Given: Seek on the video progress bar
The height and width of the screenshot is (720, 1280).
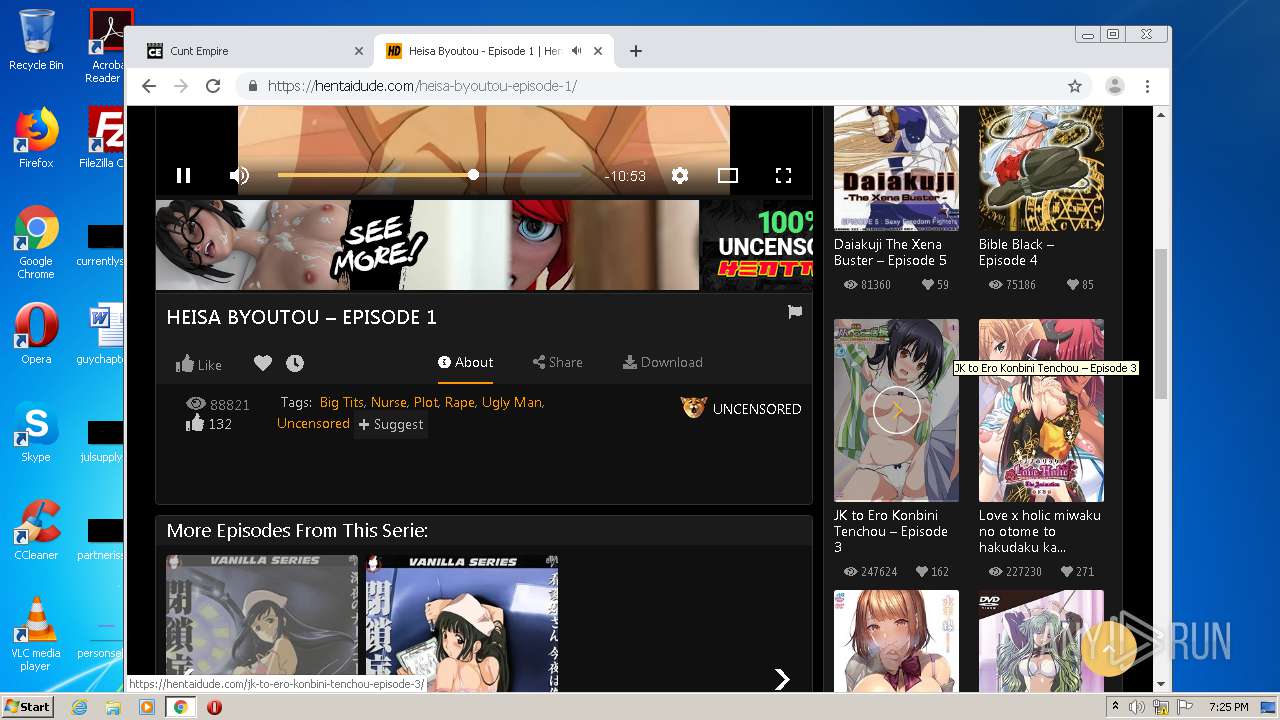Looking at the screenshot, I should (429, 175).
